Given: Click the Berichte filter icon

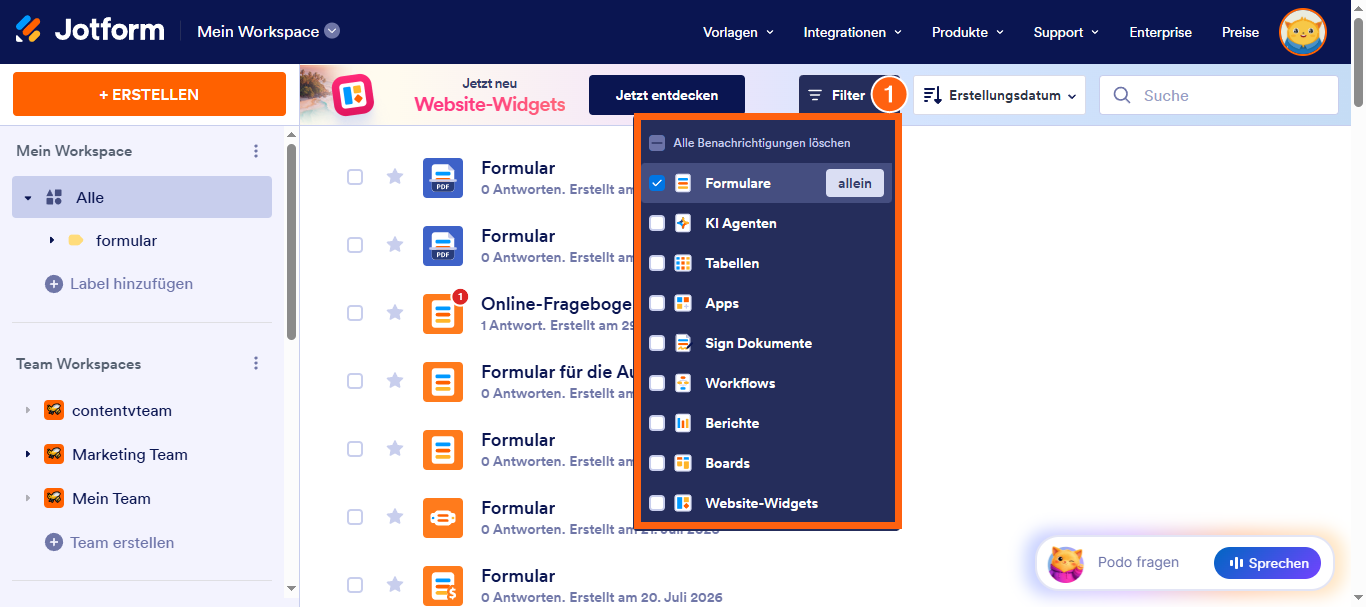Looking at the screenshot, I should point(683,423).
